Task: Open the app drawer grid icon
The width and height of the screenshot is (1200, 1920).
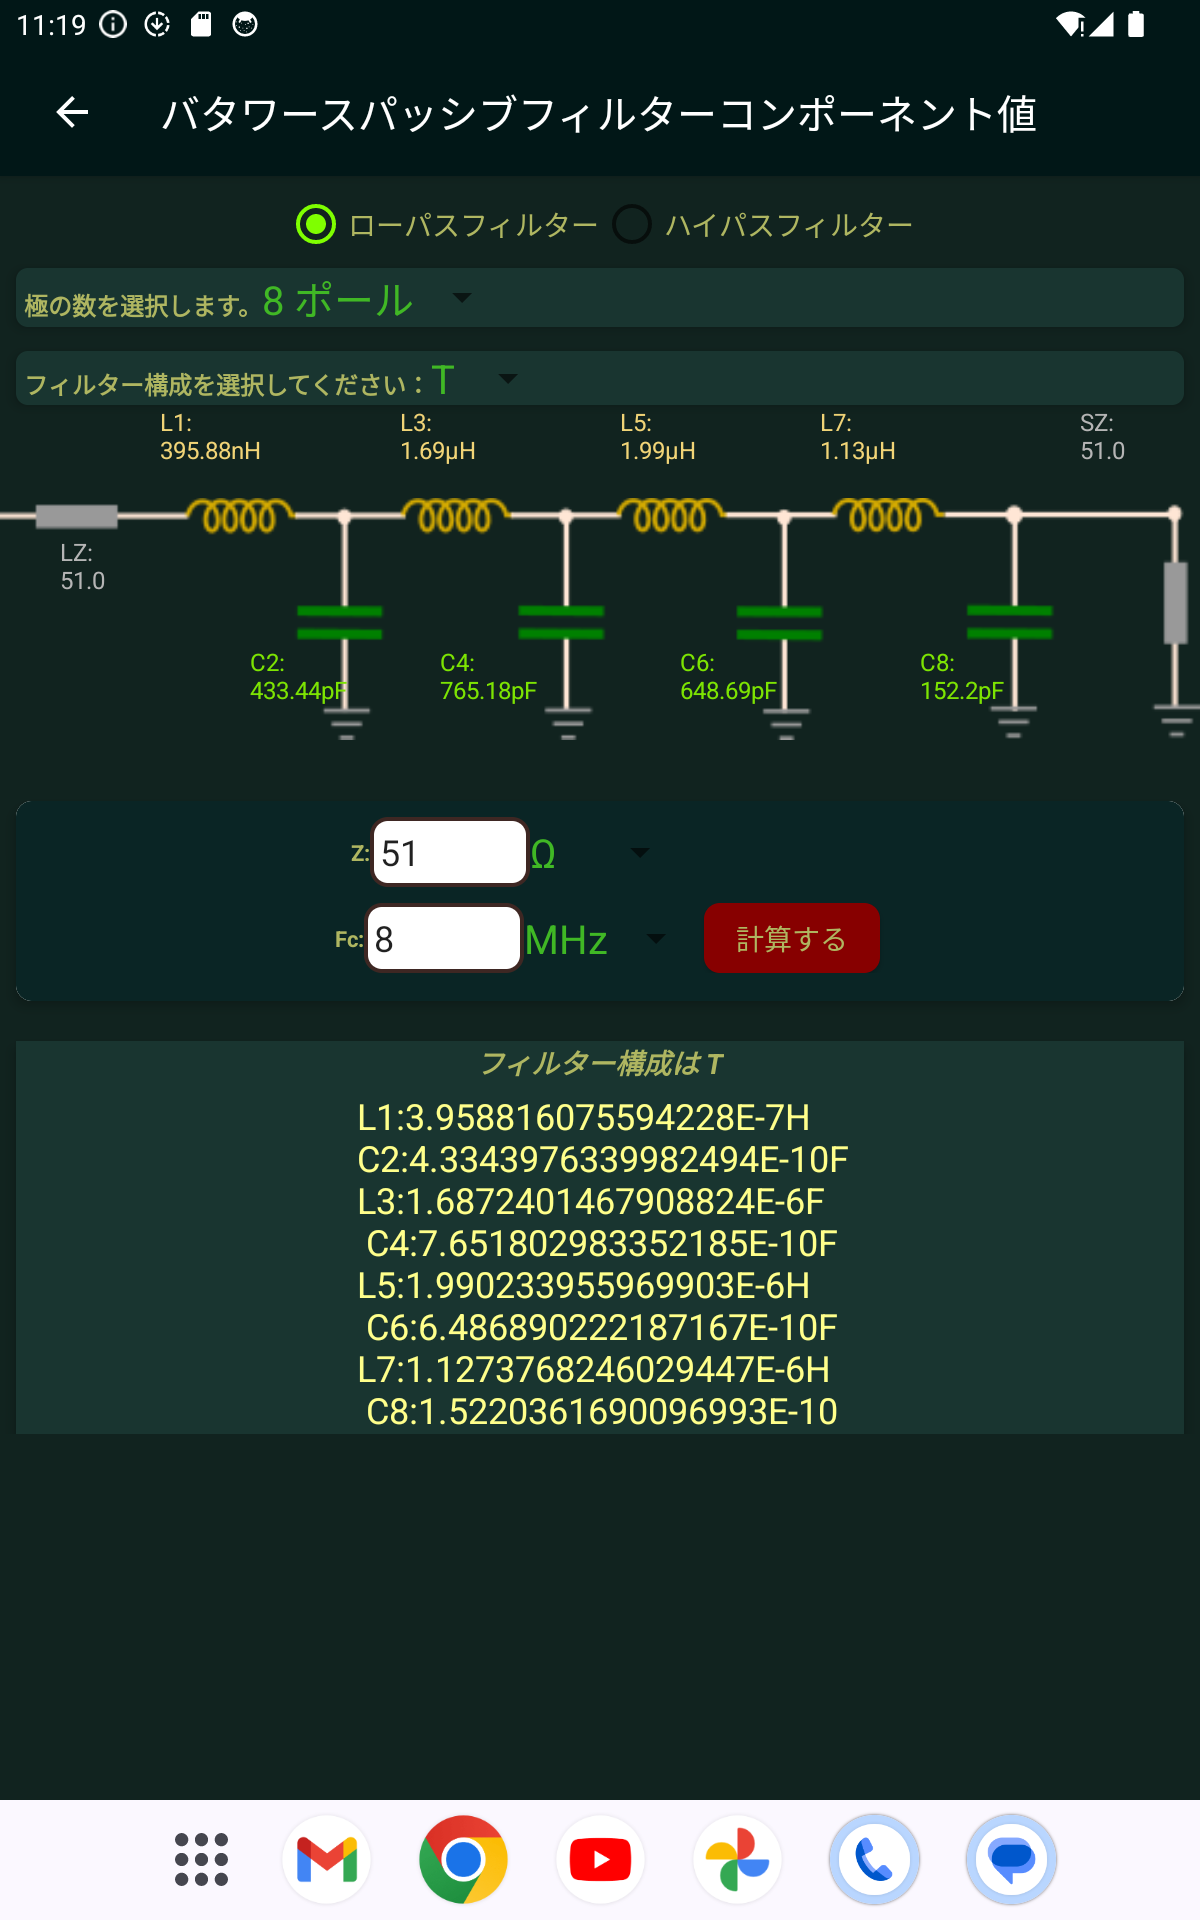Action: point(201,1860)
